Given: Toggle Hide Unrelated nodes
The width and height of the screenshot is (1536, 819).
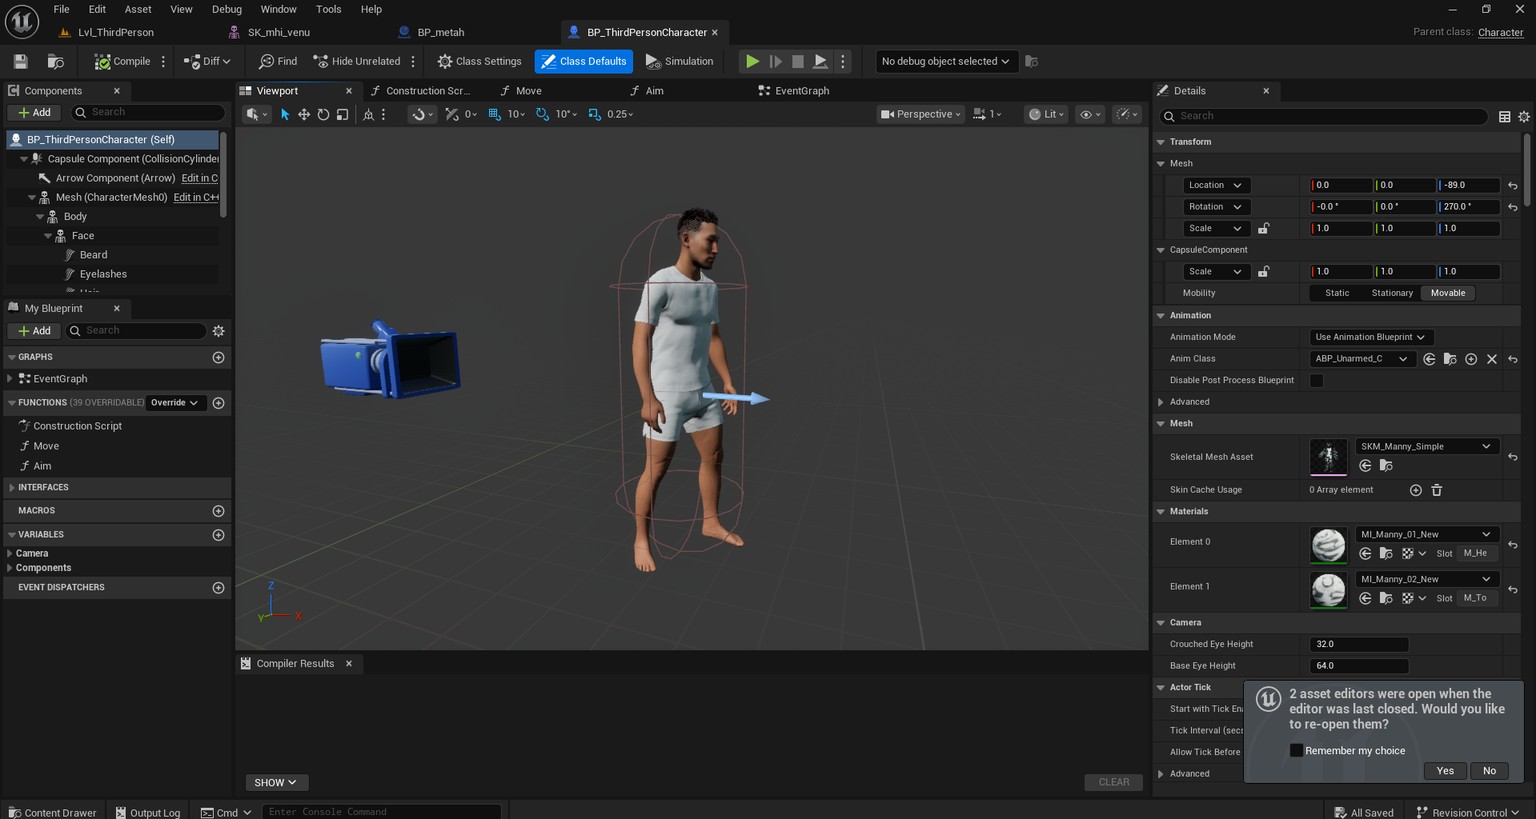Looking at the screenshot, I should (357, 61).
